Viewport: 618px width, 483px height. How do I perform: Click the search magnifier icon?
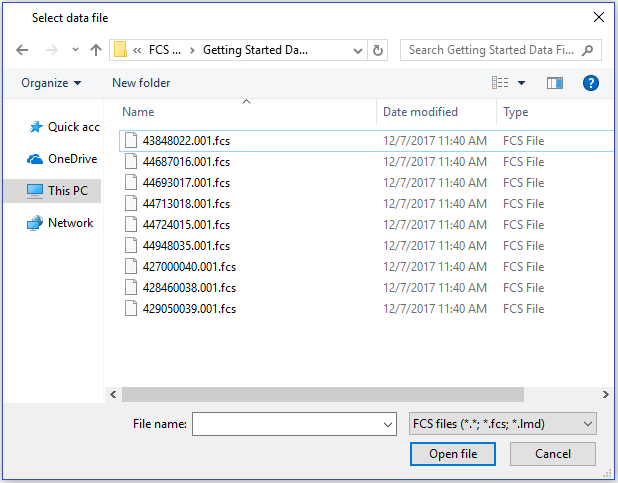pyautogui.click(x=587, y=50)
